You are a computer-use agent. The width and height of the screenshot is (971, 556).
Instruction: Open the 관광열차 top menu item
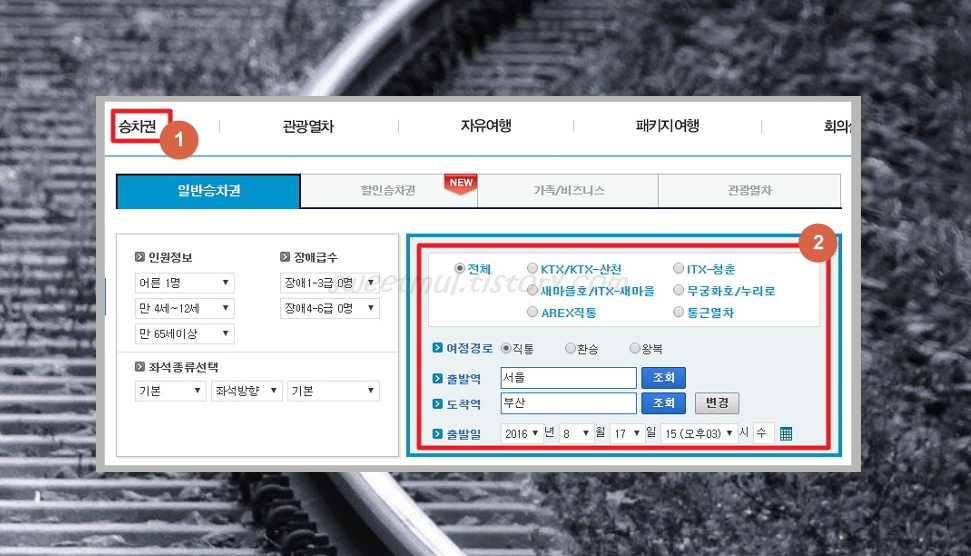308,127
